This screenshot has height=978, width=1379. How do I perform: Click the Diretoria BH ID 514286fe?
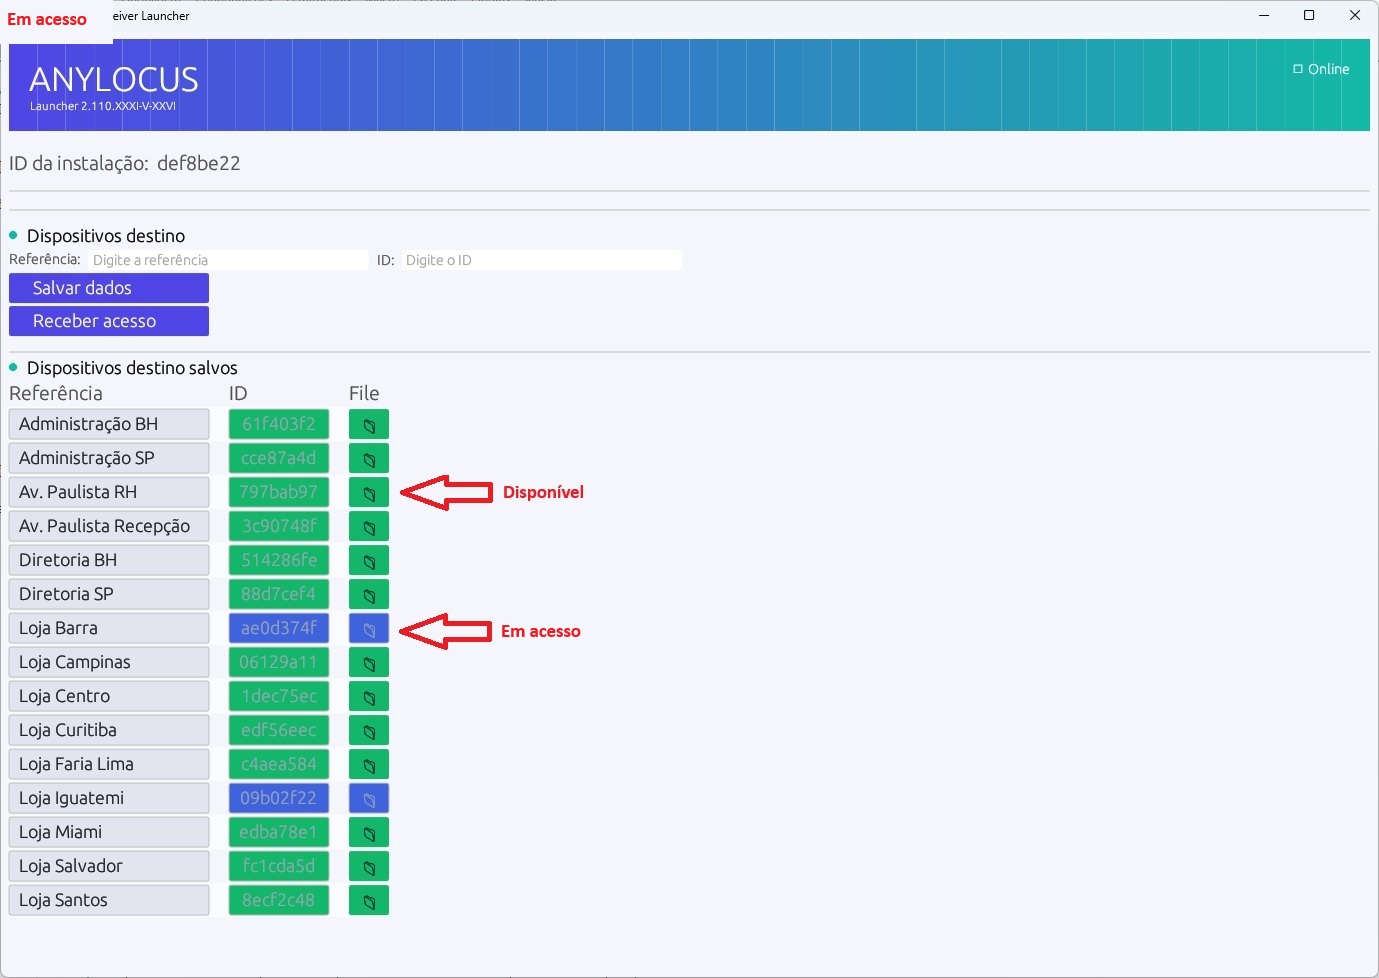coord(279,561)
